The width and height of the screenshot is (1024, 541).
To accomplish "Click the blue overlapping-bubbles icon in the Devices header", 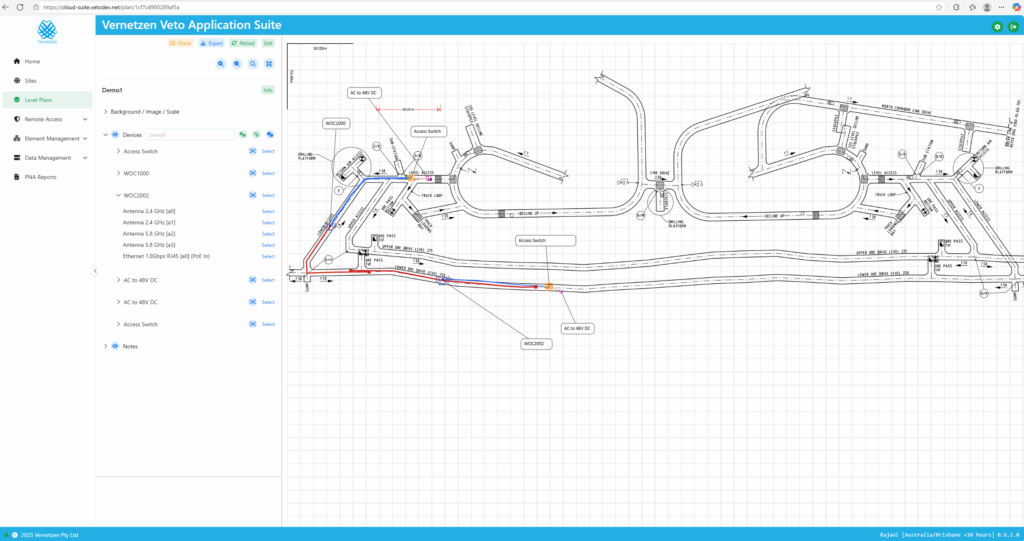I will coord(270,135).
